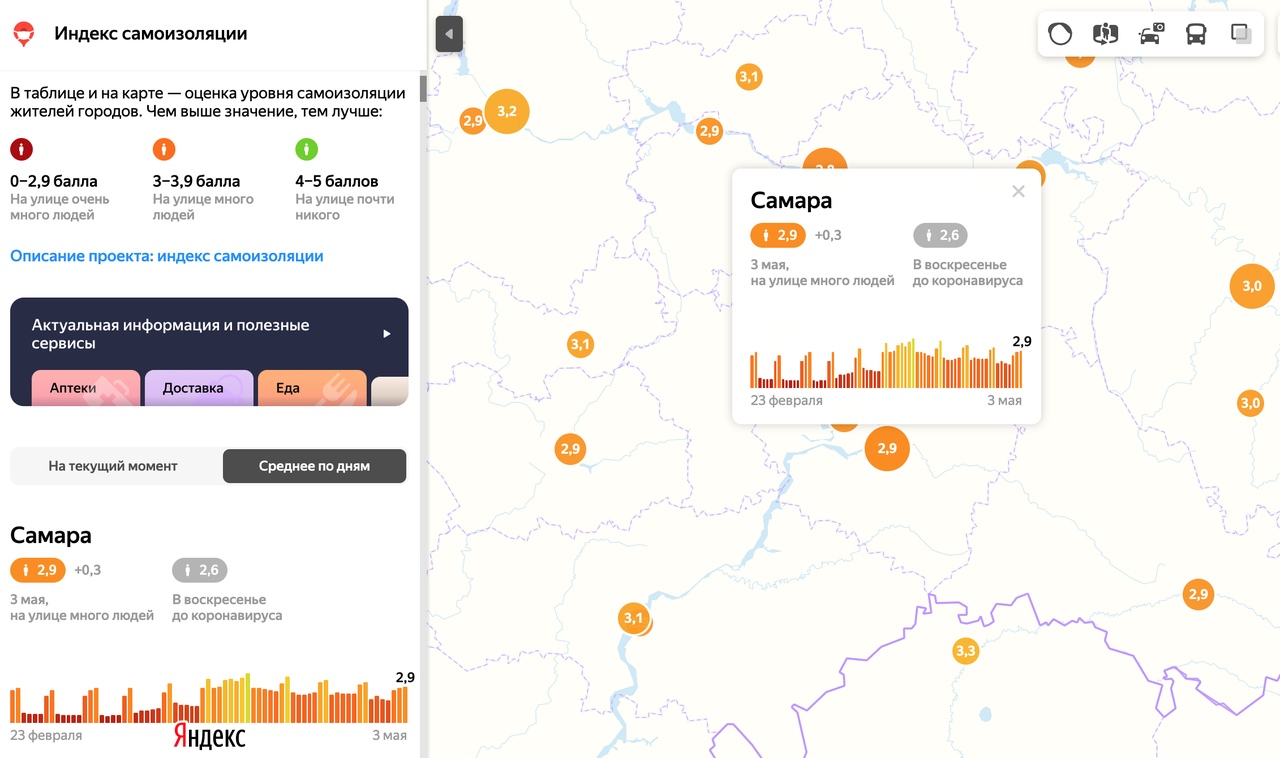Open map layers switcher
1280x758 pixels.
point(1241,34)
